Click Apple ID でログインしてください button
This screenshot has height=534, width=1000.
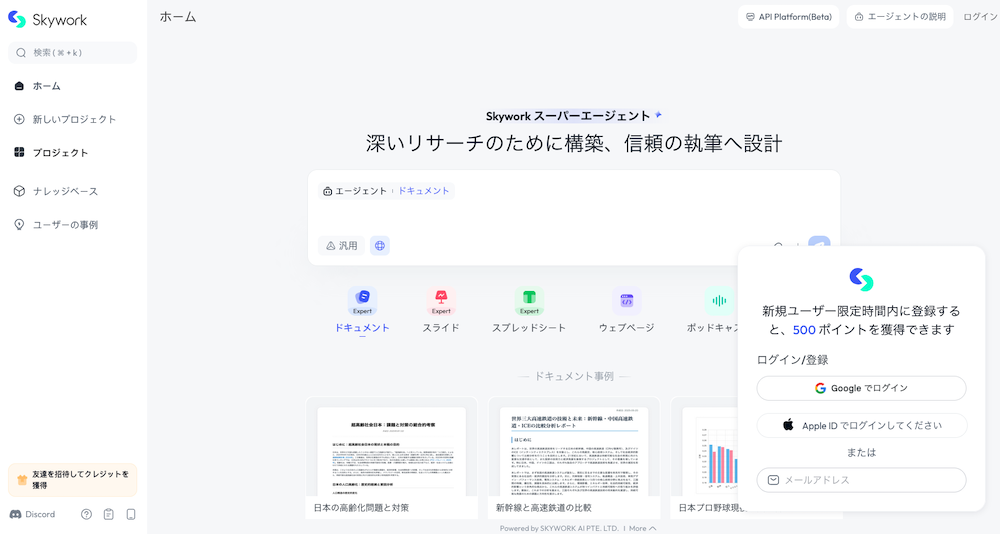(861, 425)
